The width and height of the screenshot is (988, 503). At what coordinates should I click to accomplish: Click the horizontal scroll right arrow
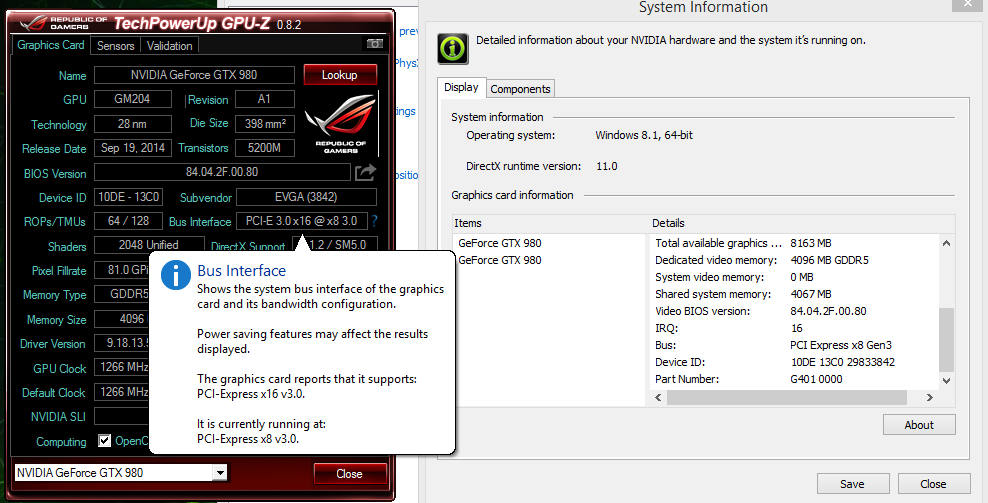(929, 397)
